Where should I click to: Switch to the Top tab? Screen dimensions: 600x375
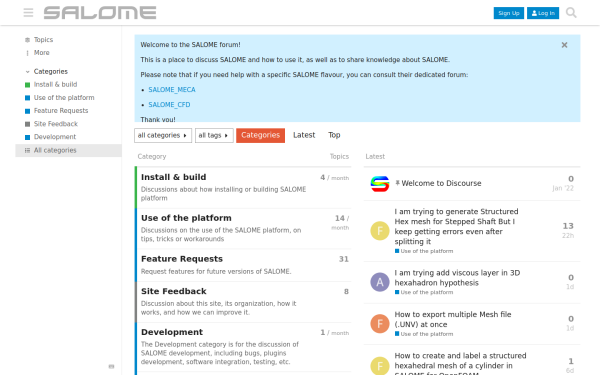(x=334, y=135)
